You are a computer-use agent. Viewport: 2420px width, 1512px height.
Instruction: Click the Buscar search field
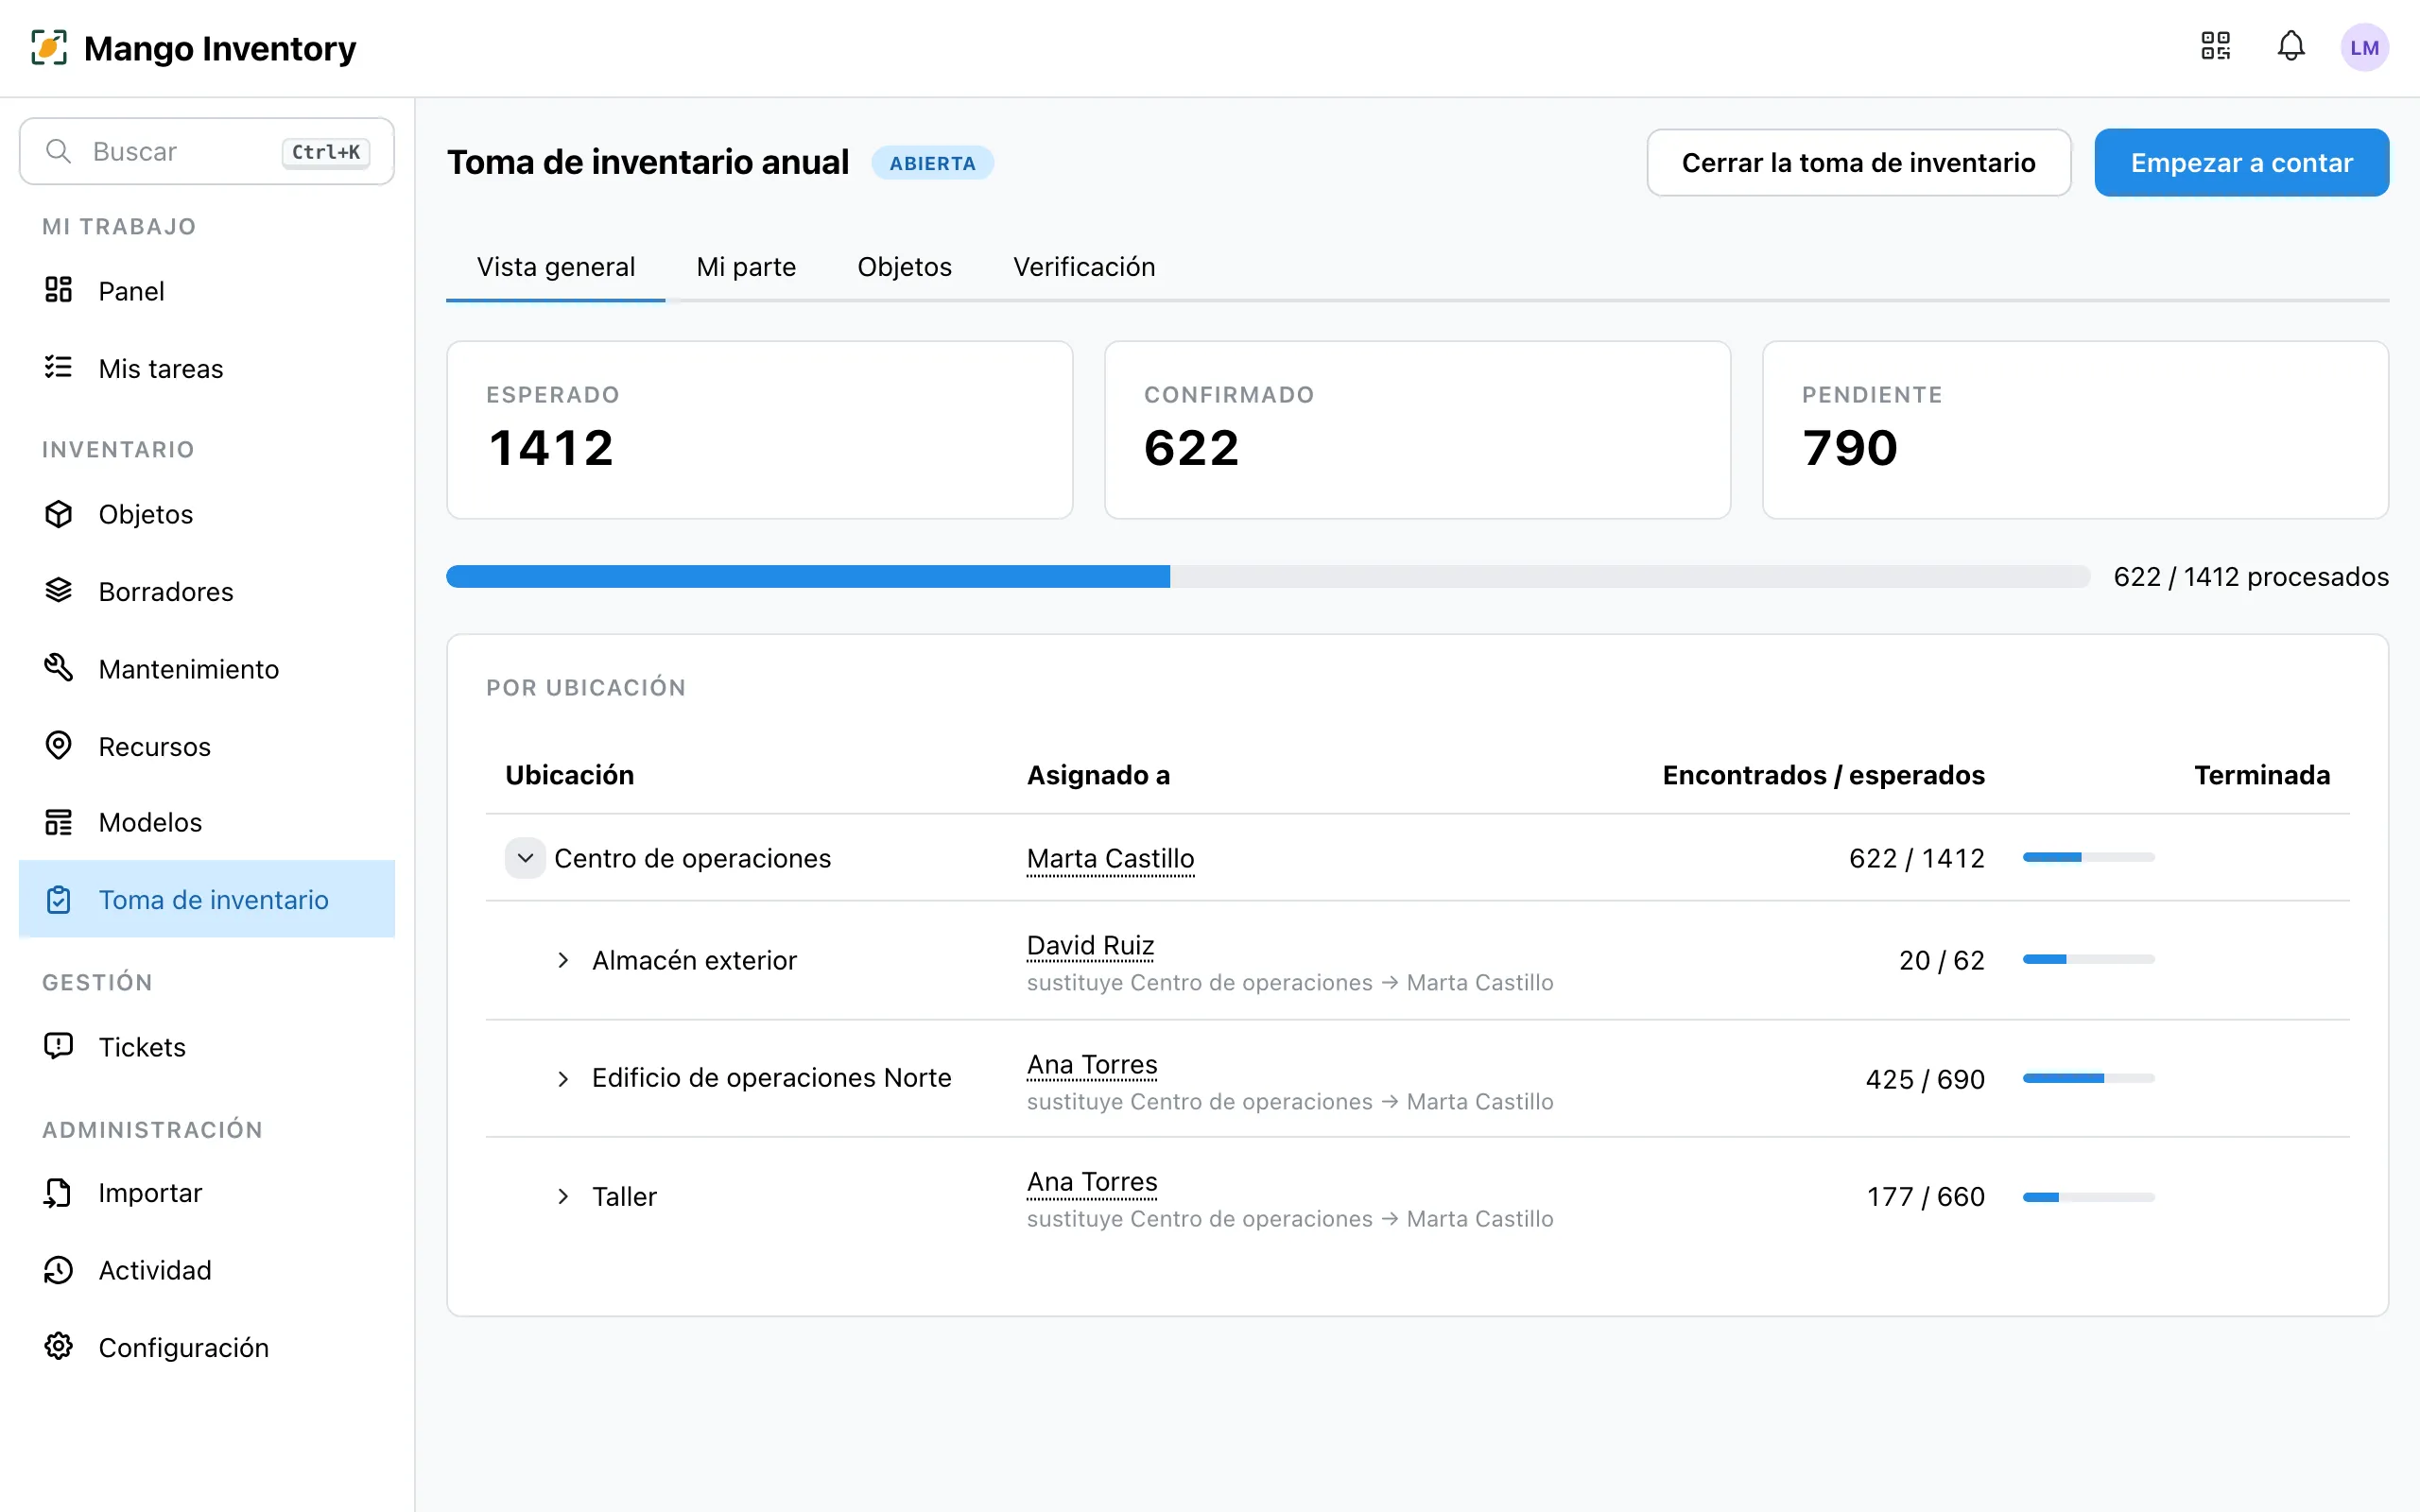(x=207, y=151)
